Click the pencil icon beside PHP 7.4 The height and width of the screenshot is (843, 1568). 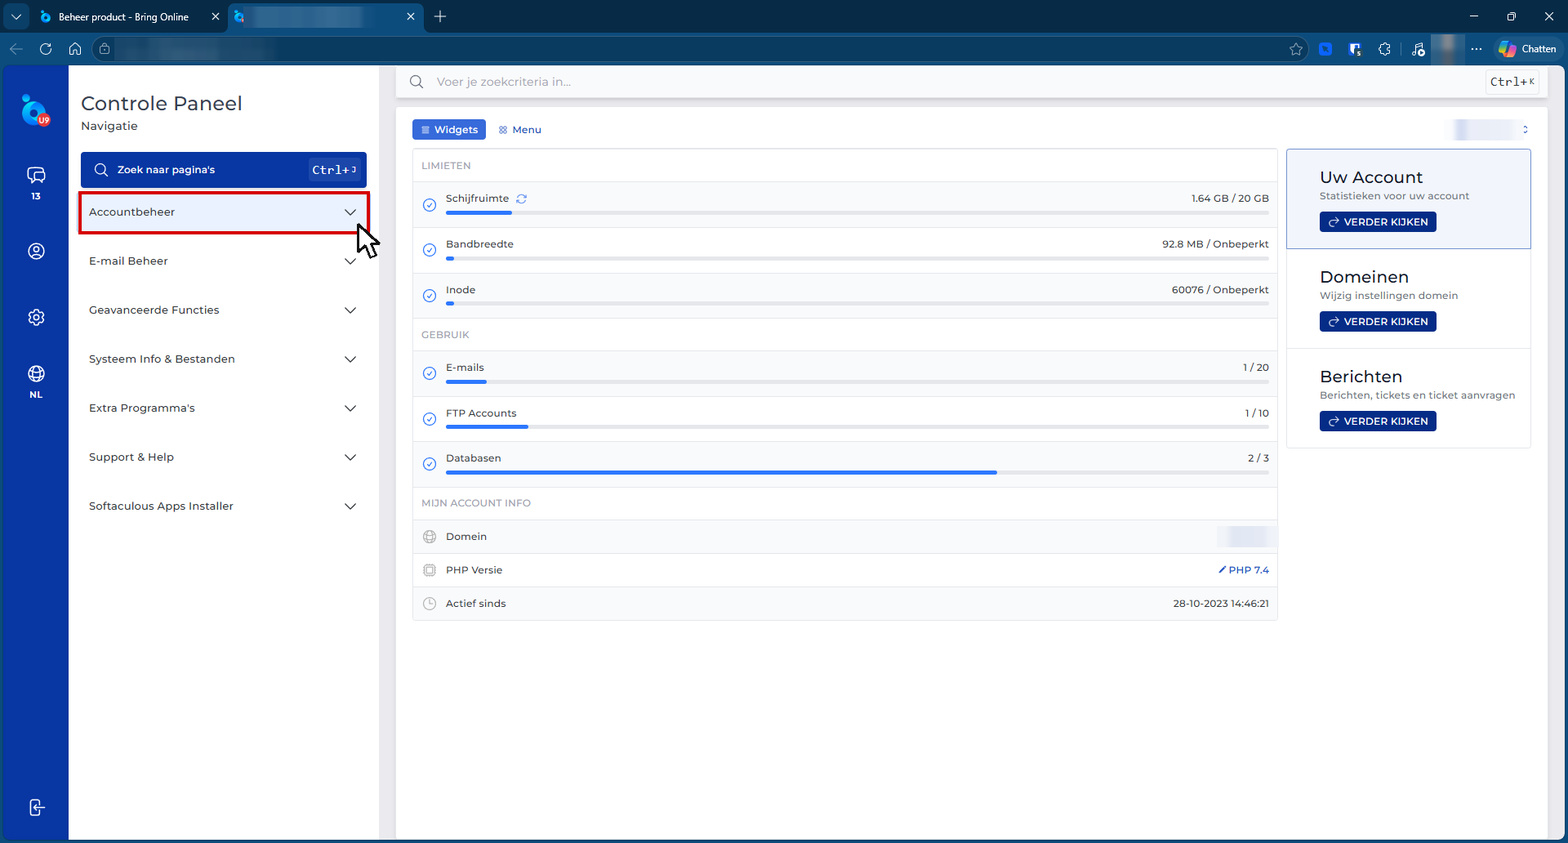[1222, 570]
